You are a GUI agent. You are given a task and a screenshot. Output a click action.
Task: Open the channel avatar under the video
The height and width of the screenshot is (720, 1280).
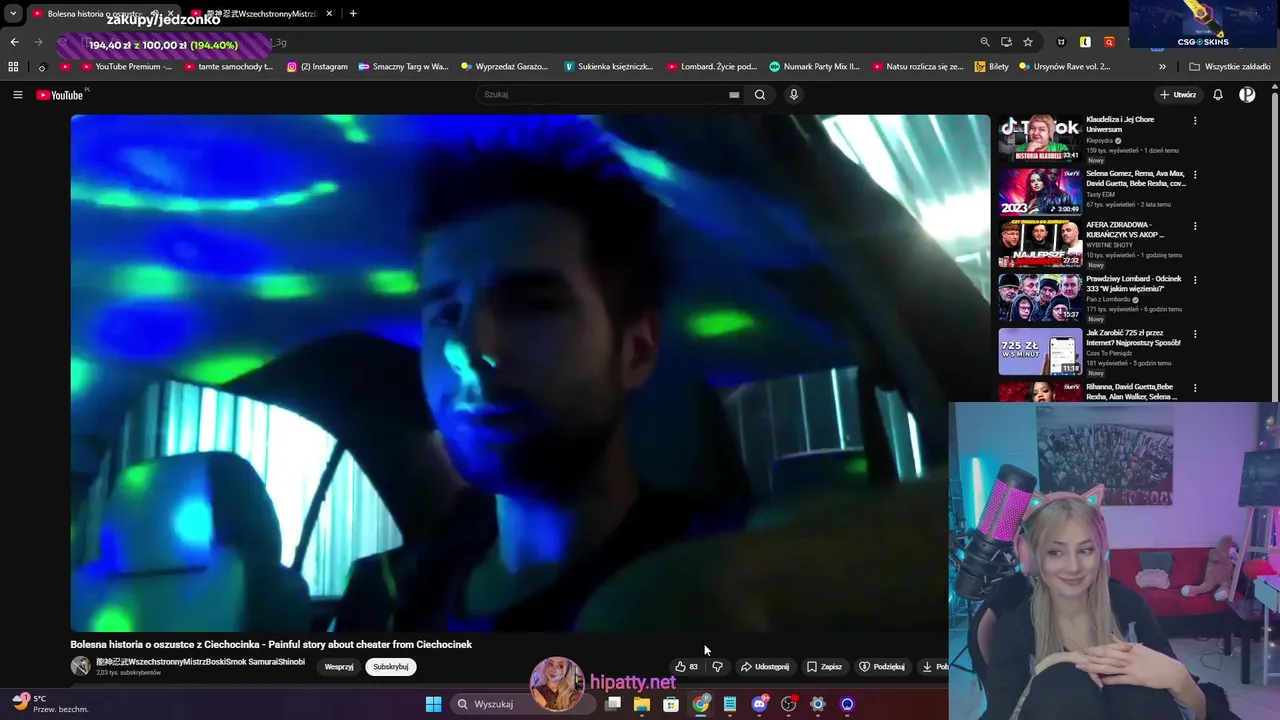tap(80, 666)
